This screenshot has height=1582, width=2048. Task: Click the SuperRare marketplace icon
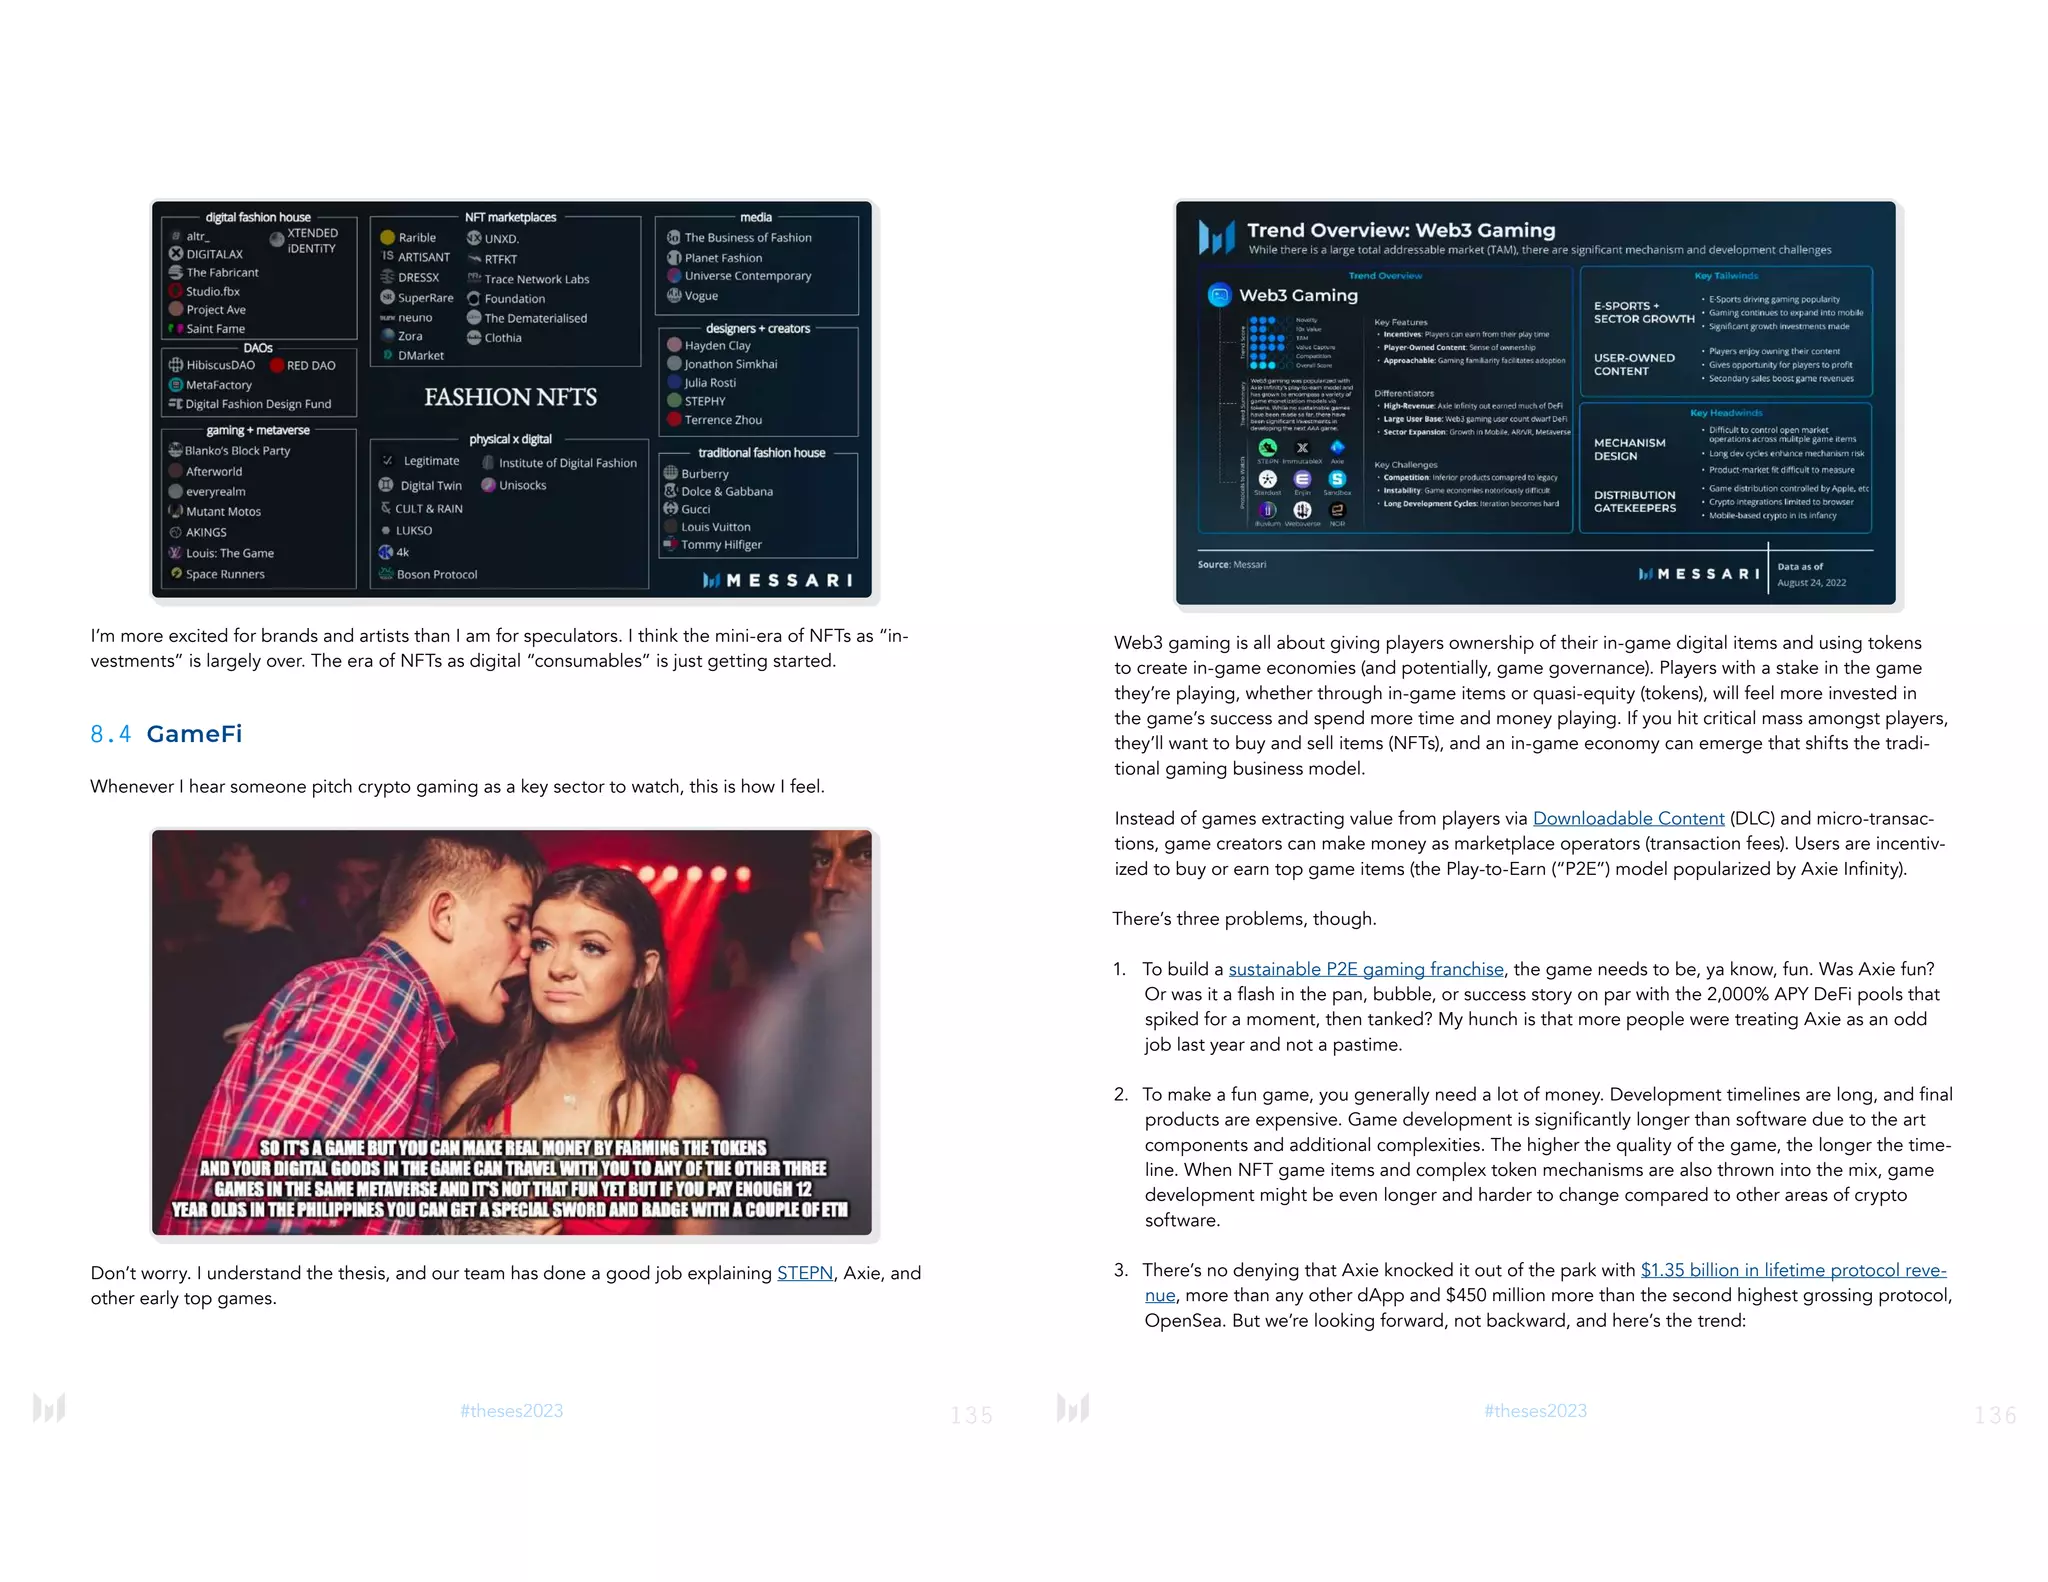(x=387, y=297)
